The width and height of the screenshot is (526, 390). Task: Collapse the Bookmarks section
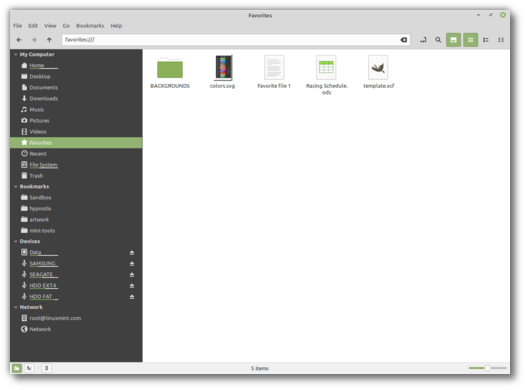pos(16,186)
